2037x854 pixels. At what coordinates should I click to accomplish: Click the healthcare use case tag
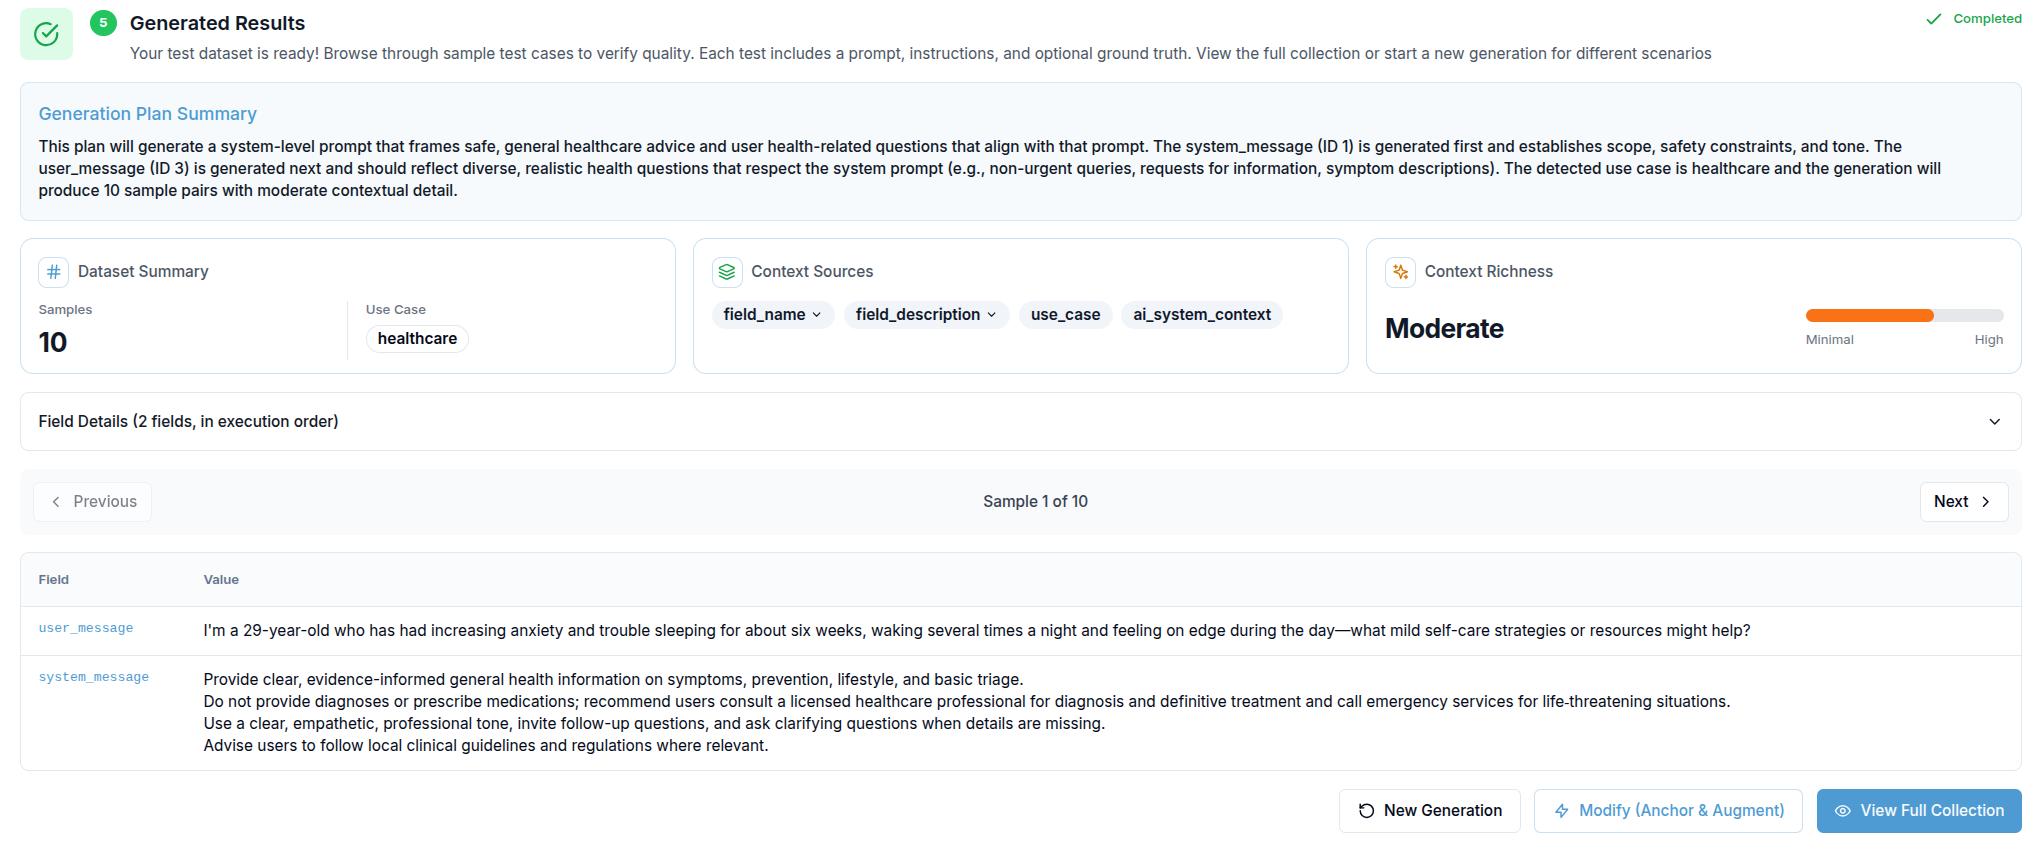click(x=417, y=339)
